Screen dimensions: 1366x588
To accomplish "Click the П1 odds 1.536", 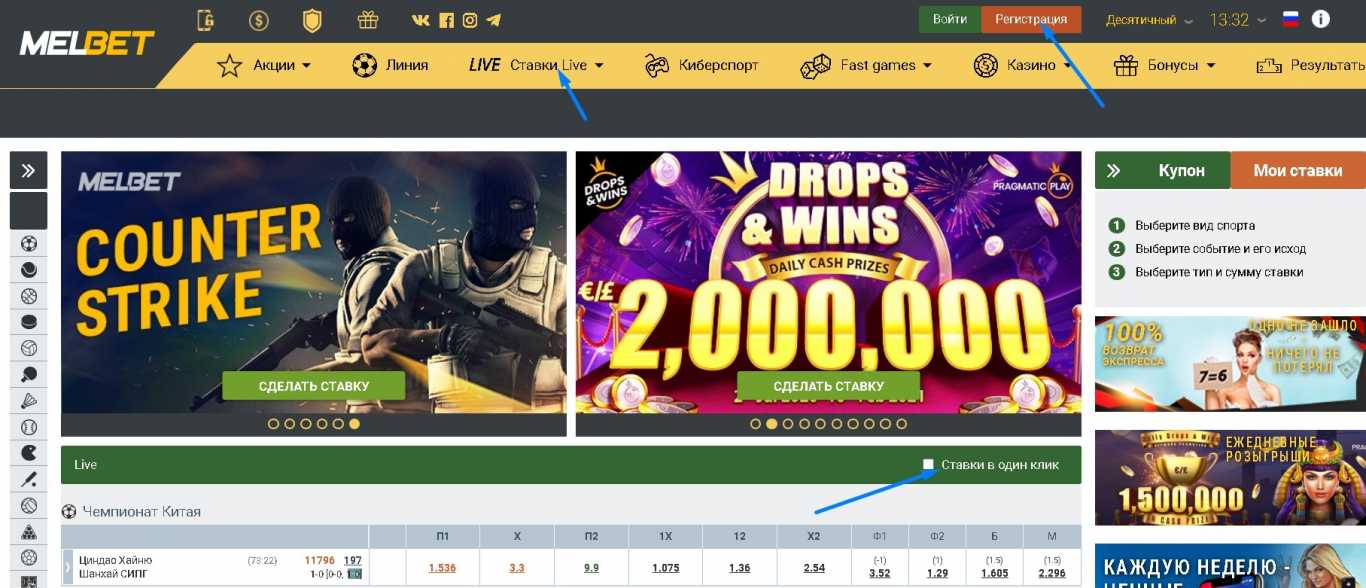I will coord(442,568).
